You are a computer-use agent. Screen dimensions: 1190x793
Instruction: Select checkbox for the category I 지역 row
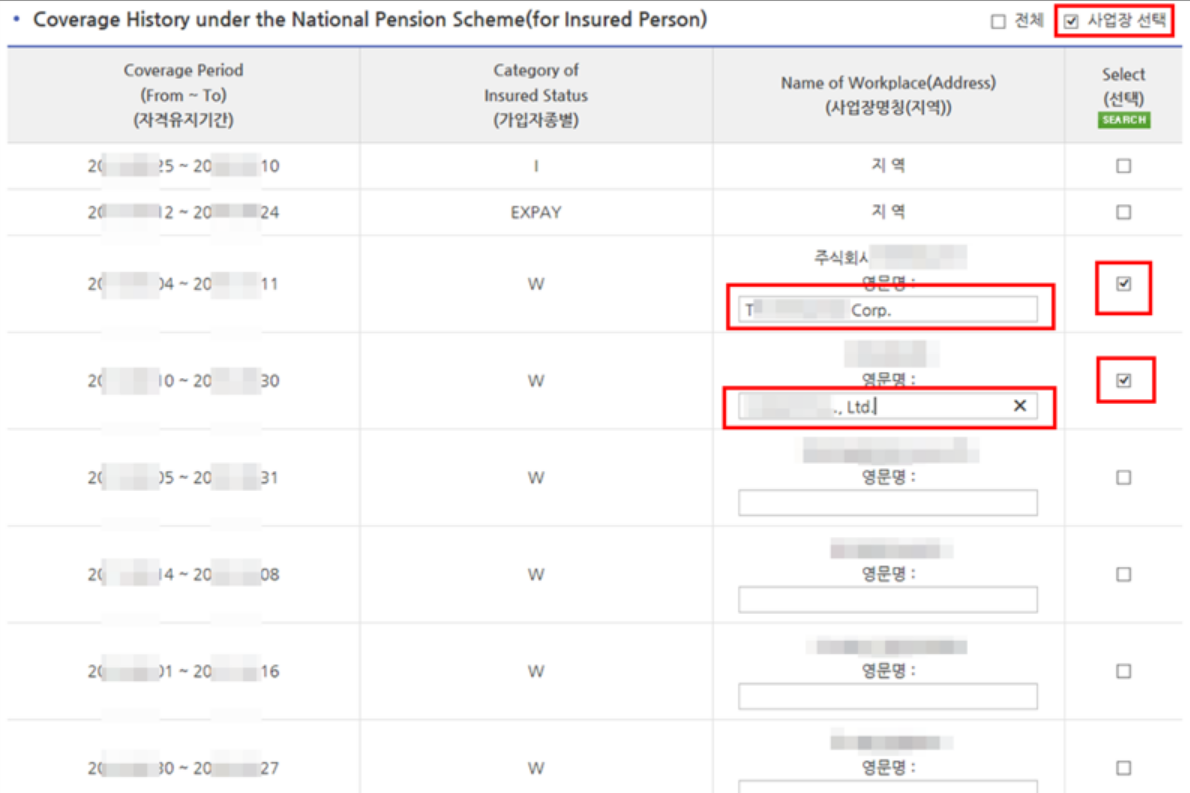point(1124,166)
